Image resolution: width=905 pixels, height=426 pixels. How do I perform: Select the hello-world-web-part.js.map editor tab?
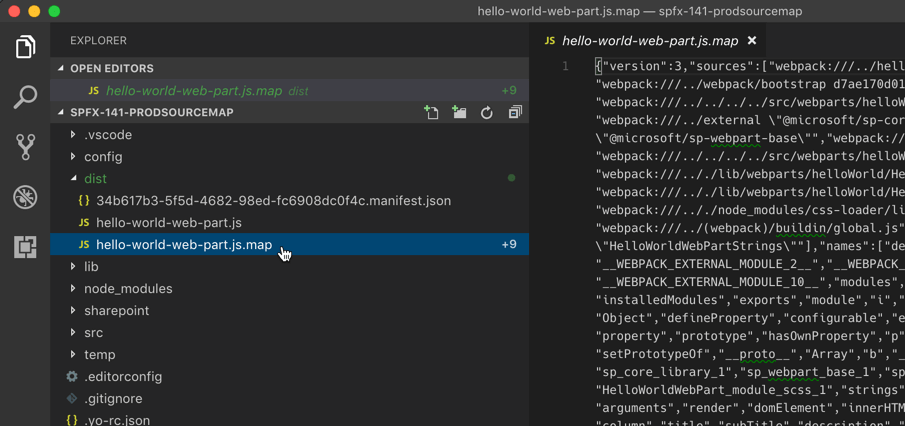(649, 40)
